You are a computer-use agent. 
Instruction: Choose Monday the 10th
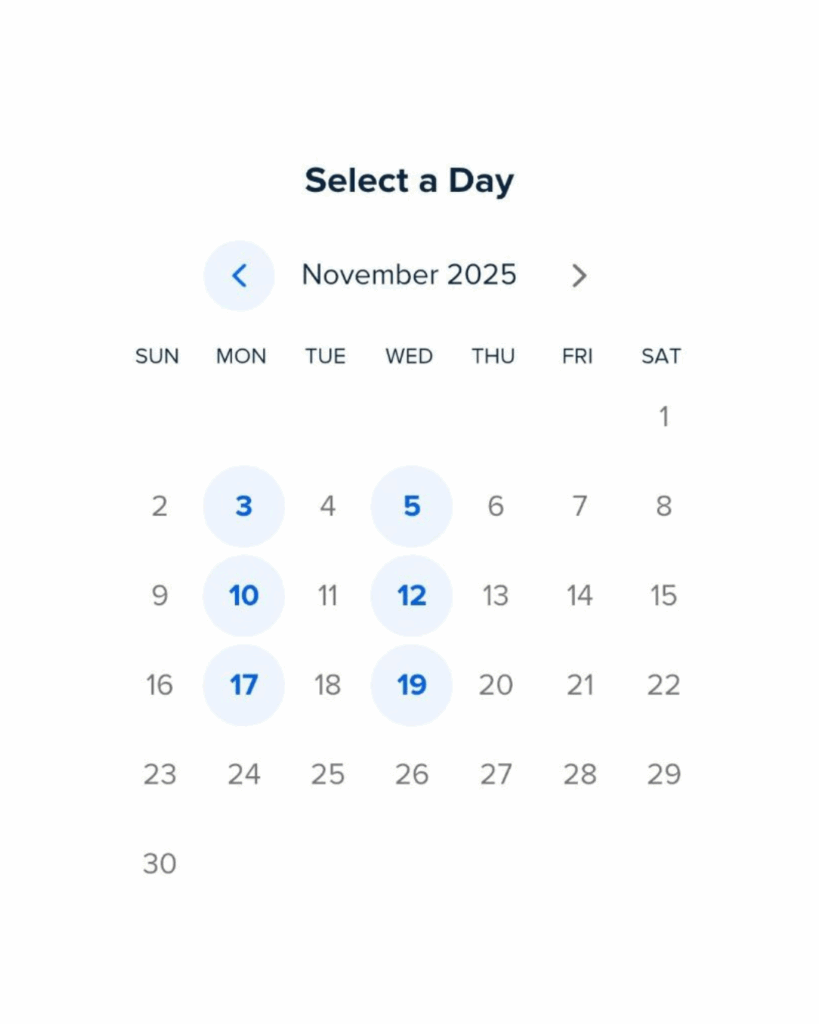[244, 596]
